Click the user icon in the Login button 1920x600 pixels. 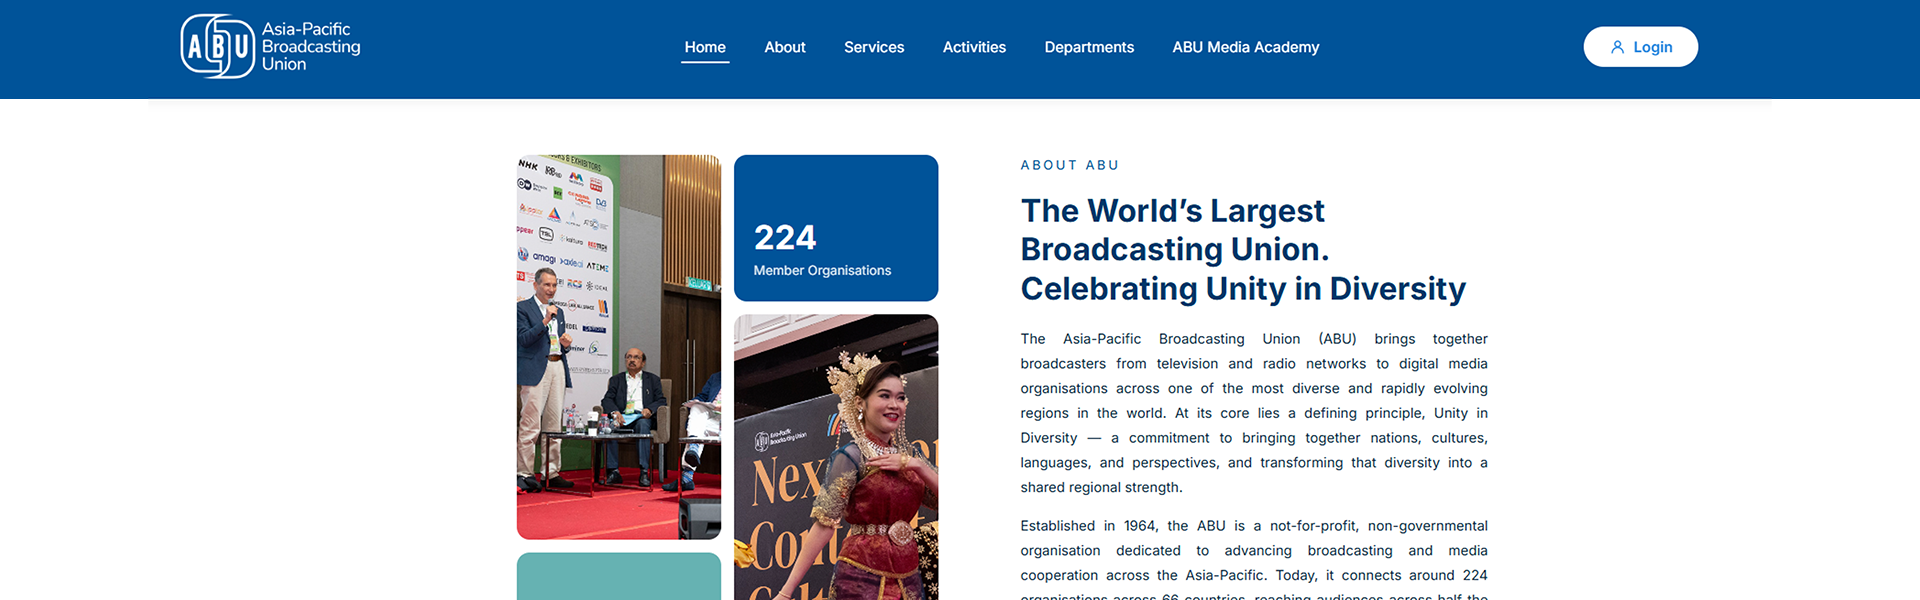(x=1617, y=47)
